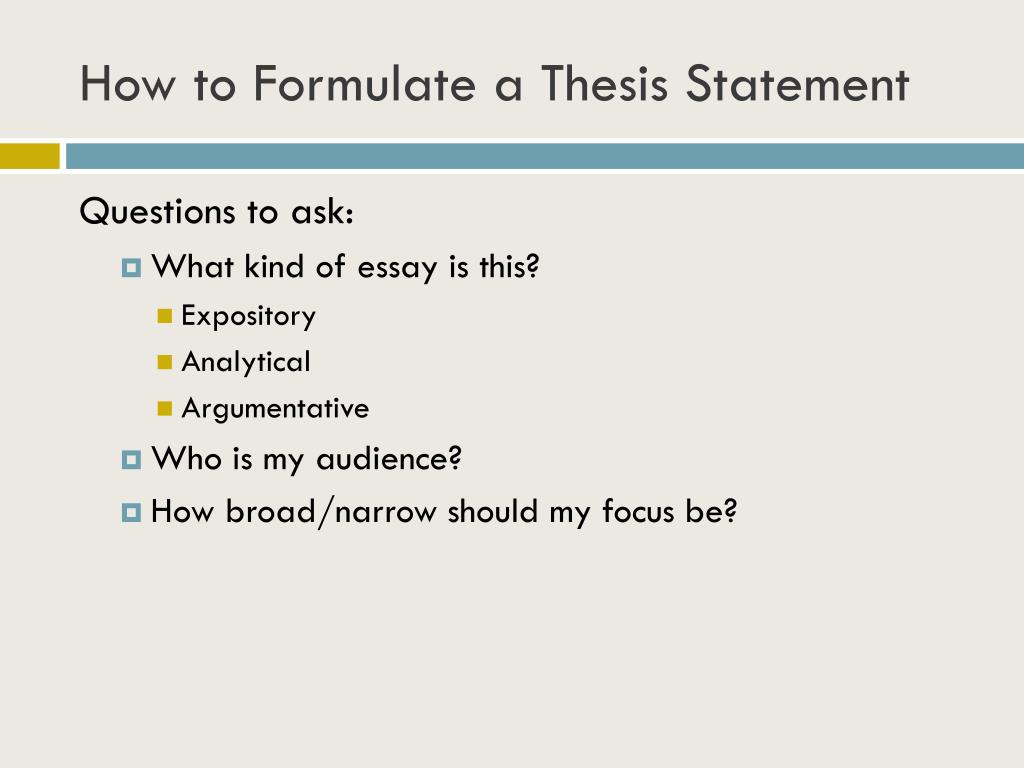This screenshot has height=768, width=1024.
Task: Click the gold accent block left of the divider
Action: click(x=29, y=156)
